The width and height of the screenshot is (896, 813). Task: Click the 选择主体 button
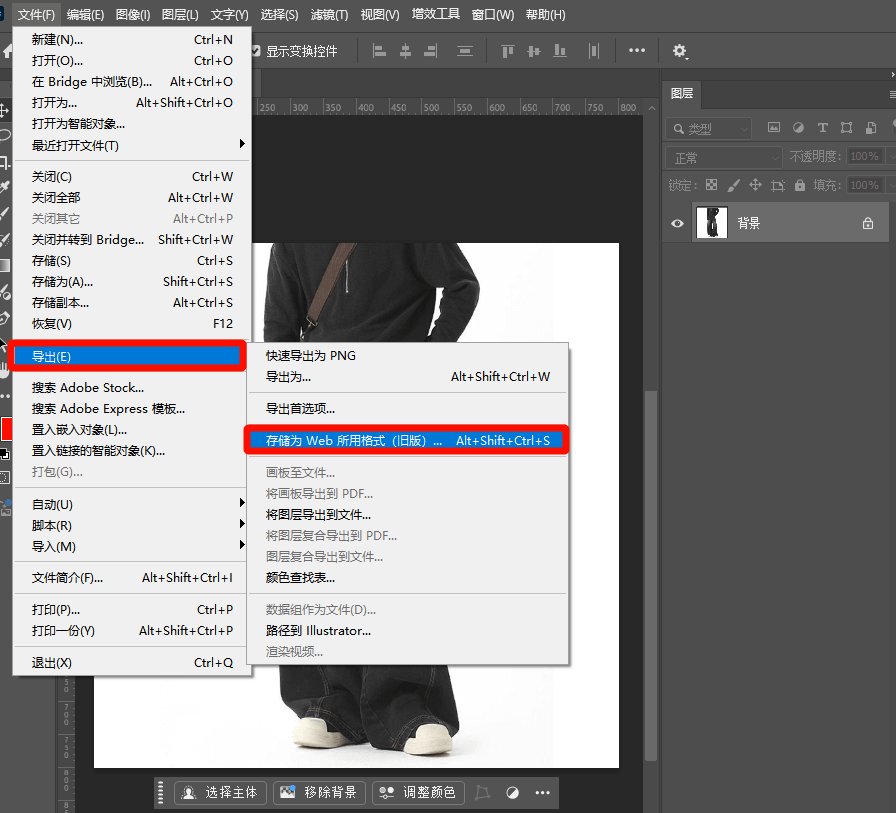click(x=220, y=792)
